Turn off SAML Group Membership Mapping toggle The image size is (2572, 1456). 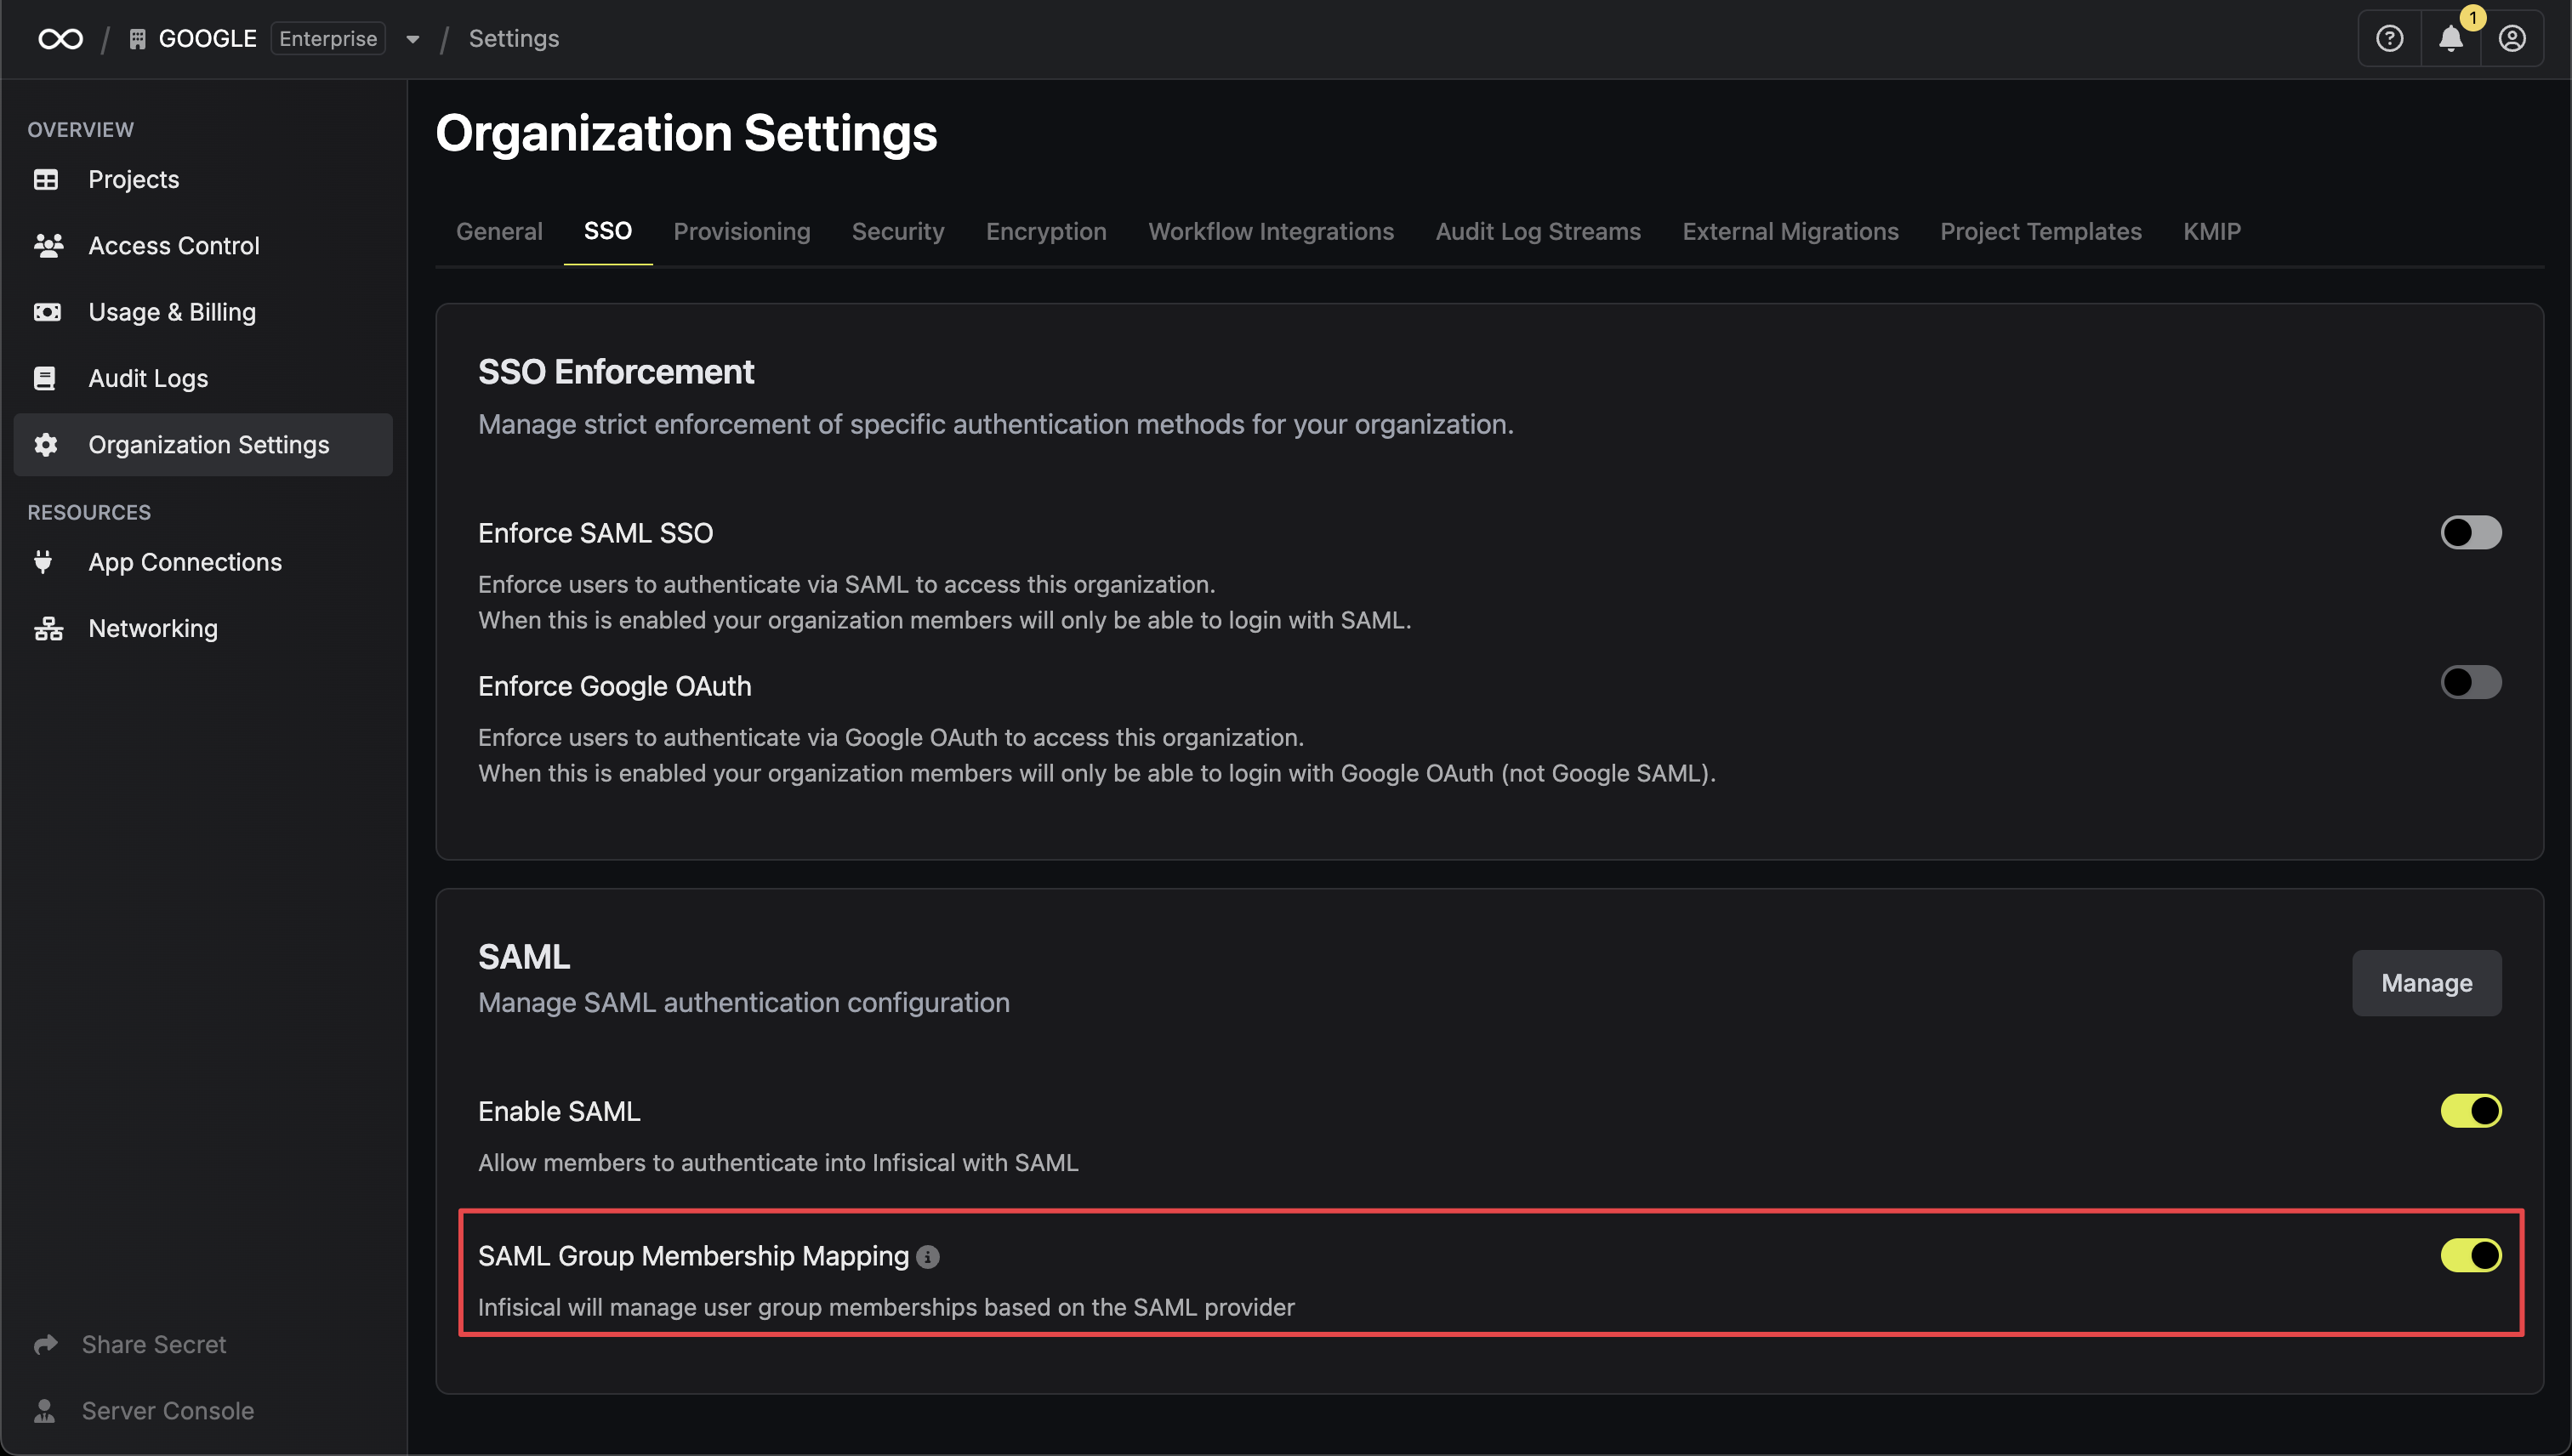2470,1256
